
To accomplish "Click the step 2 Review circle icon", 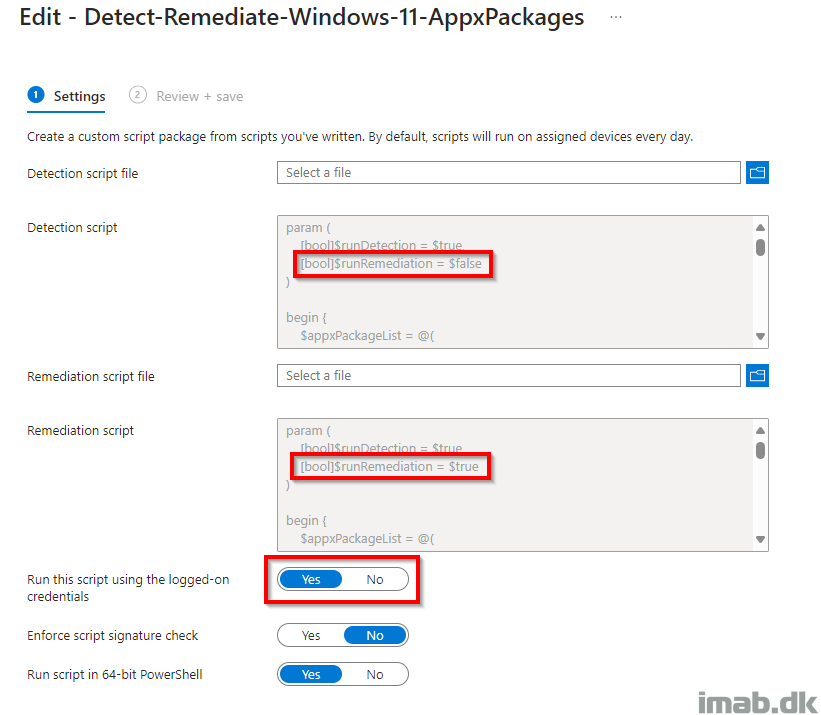I will (137, 95).
